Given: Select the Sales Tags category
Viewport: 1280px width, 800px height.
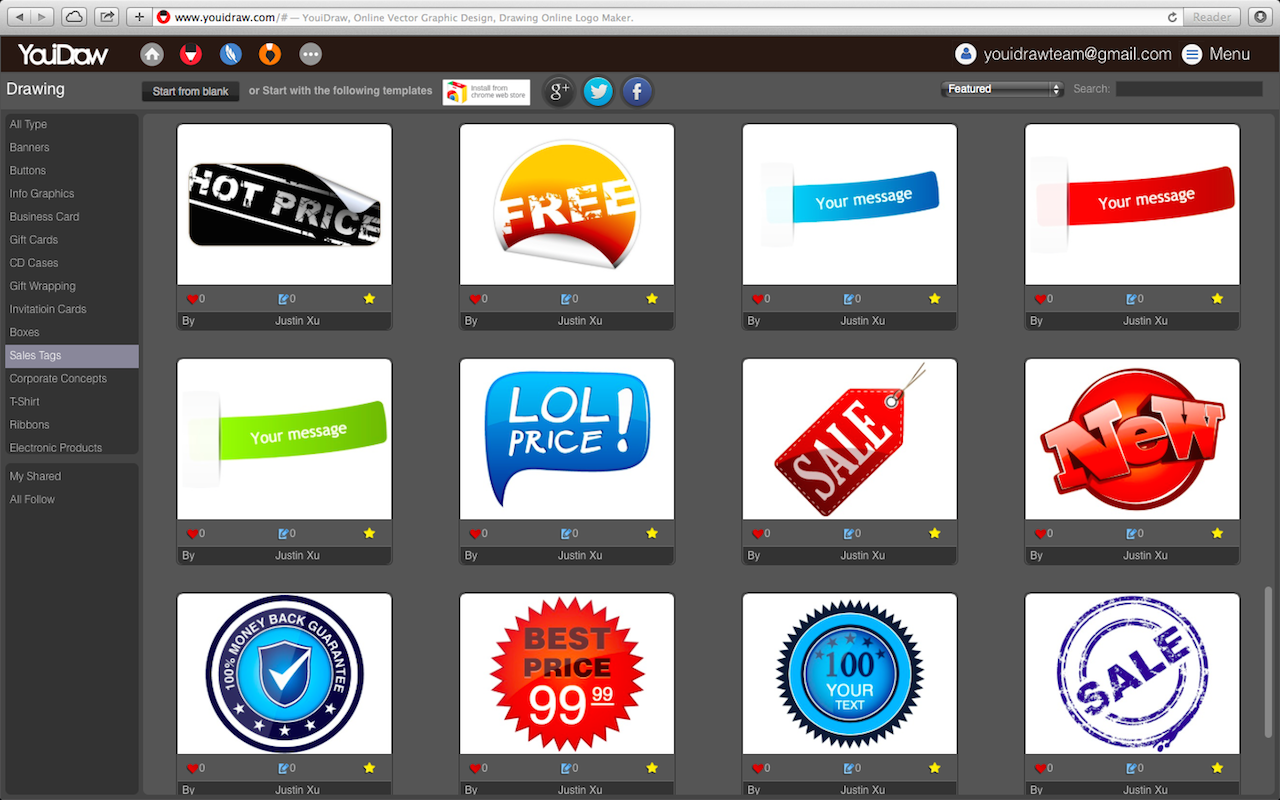Looking at the screenshot, I should (35, 355).
